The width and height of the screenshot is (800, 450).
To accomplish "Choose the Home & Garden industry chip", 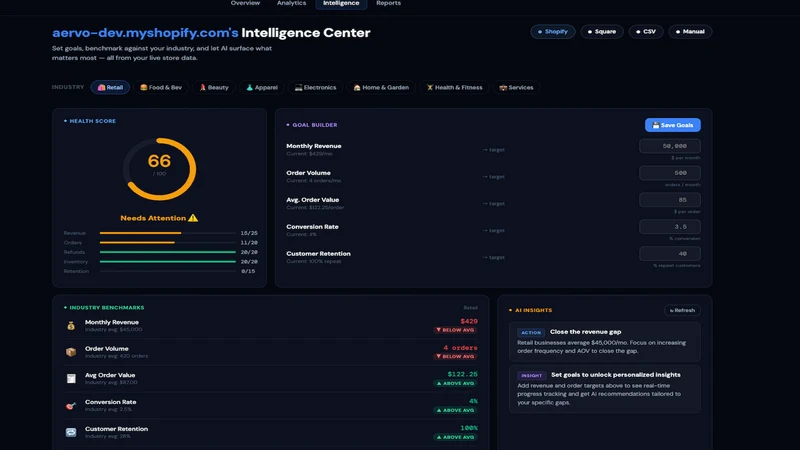I will (x=381, y=87).
